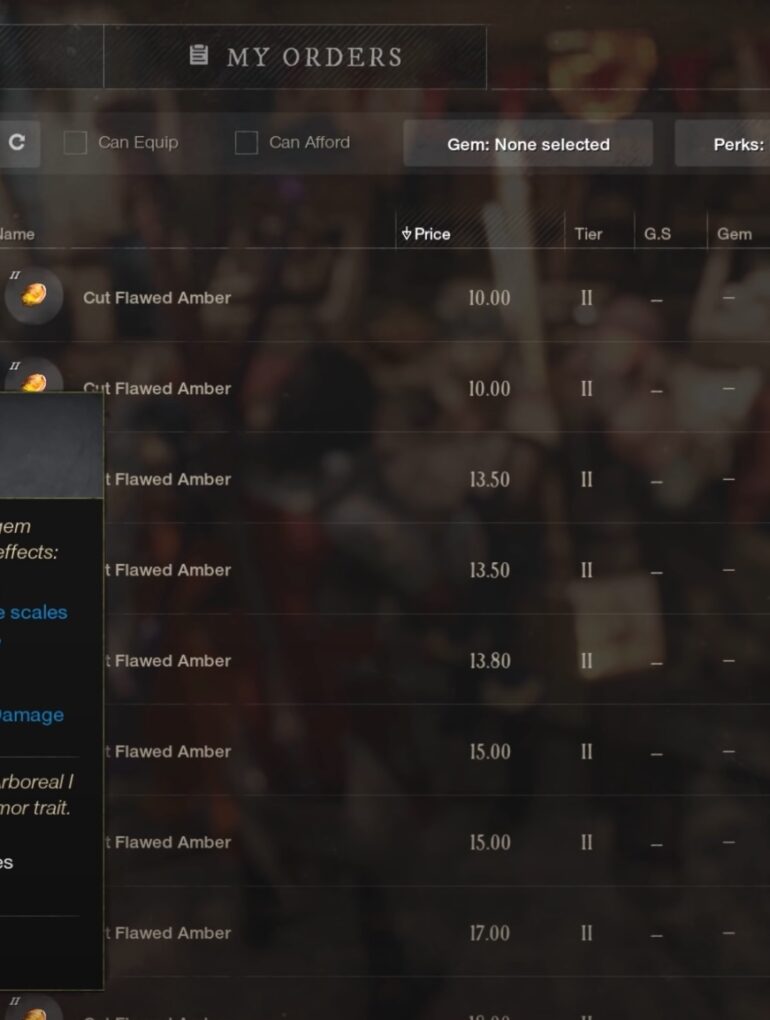
Task: Sort listings by Tier column
Action: tap(588, 234)
